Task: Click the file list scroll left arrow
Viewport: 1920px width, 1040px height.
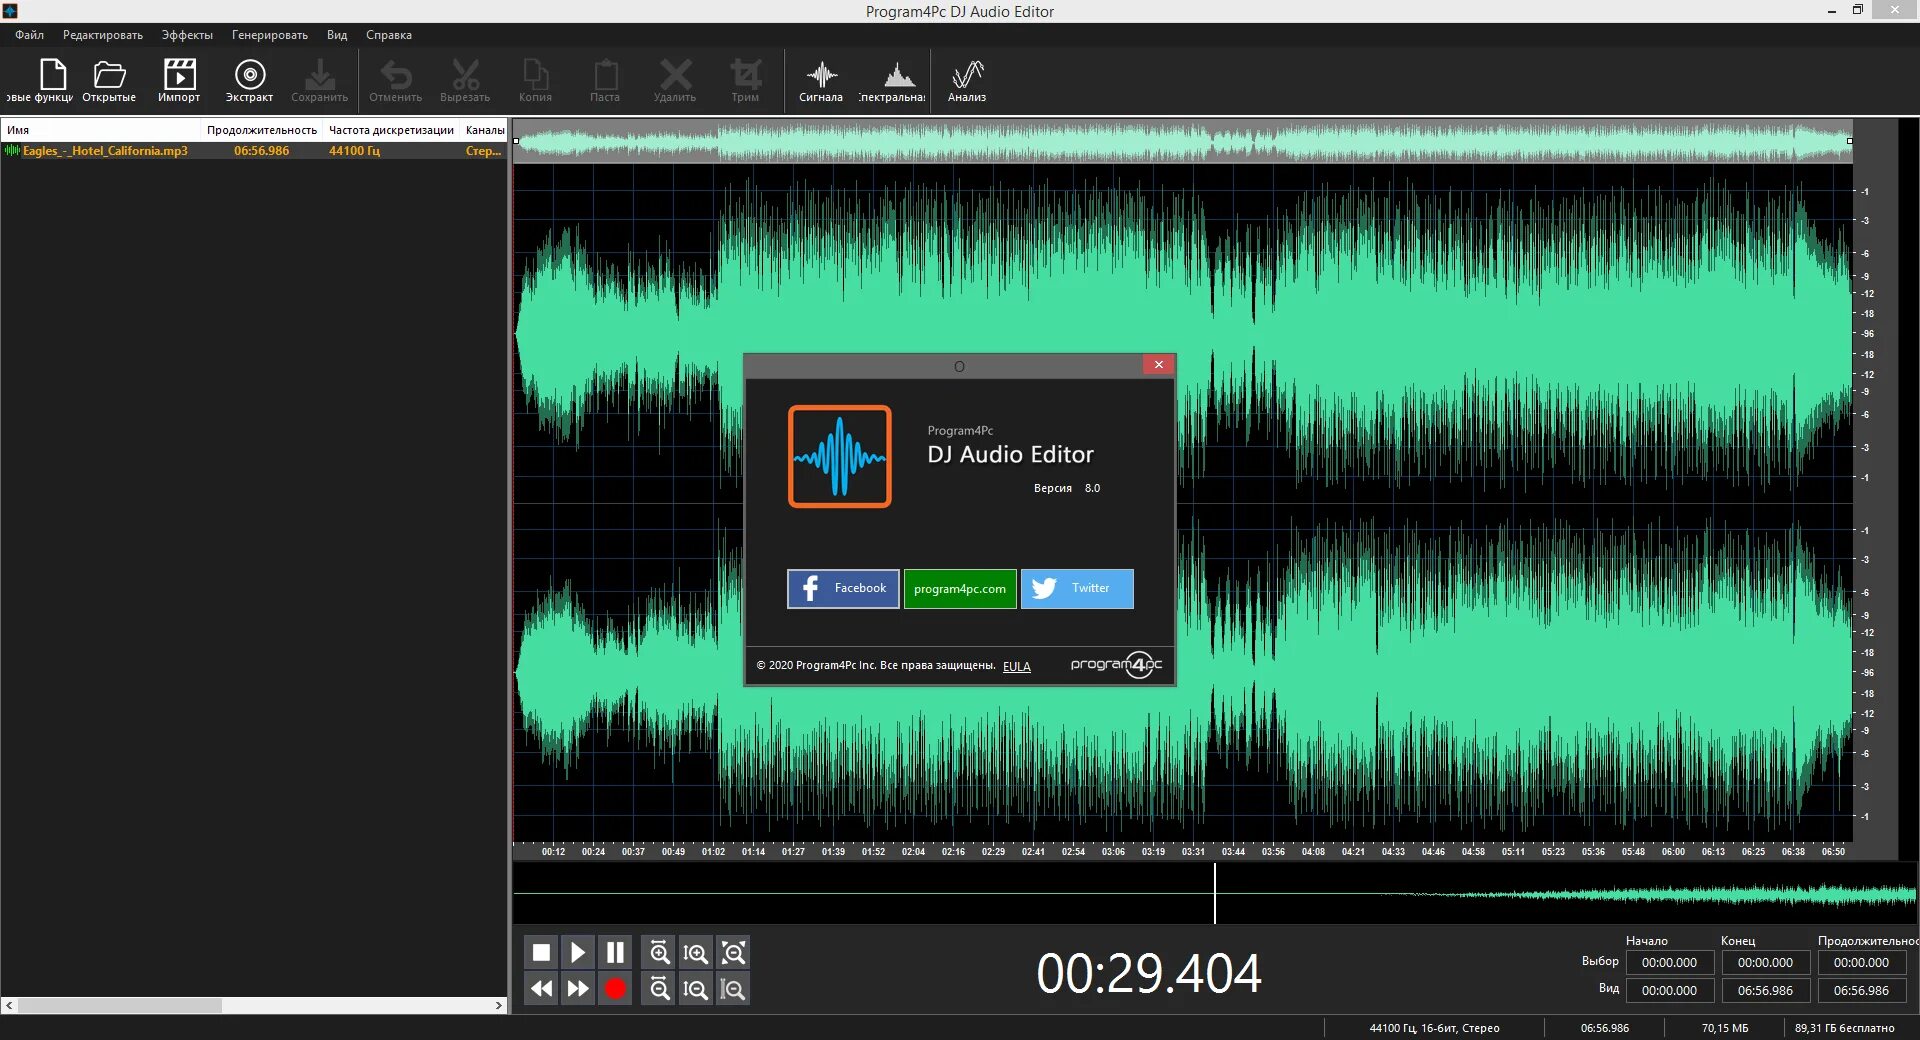Action: tap(9, 1006)
